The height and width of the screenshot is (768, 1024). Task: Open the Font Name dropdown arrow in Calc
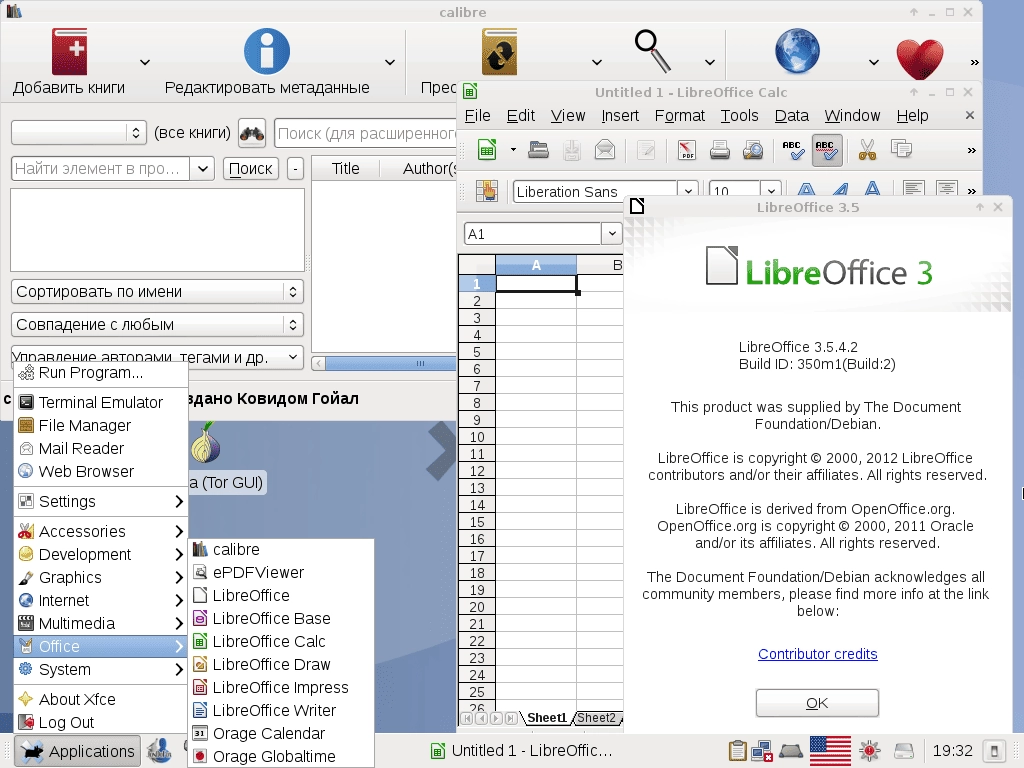[x=688, y=191]
